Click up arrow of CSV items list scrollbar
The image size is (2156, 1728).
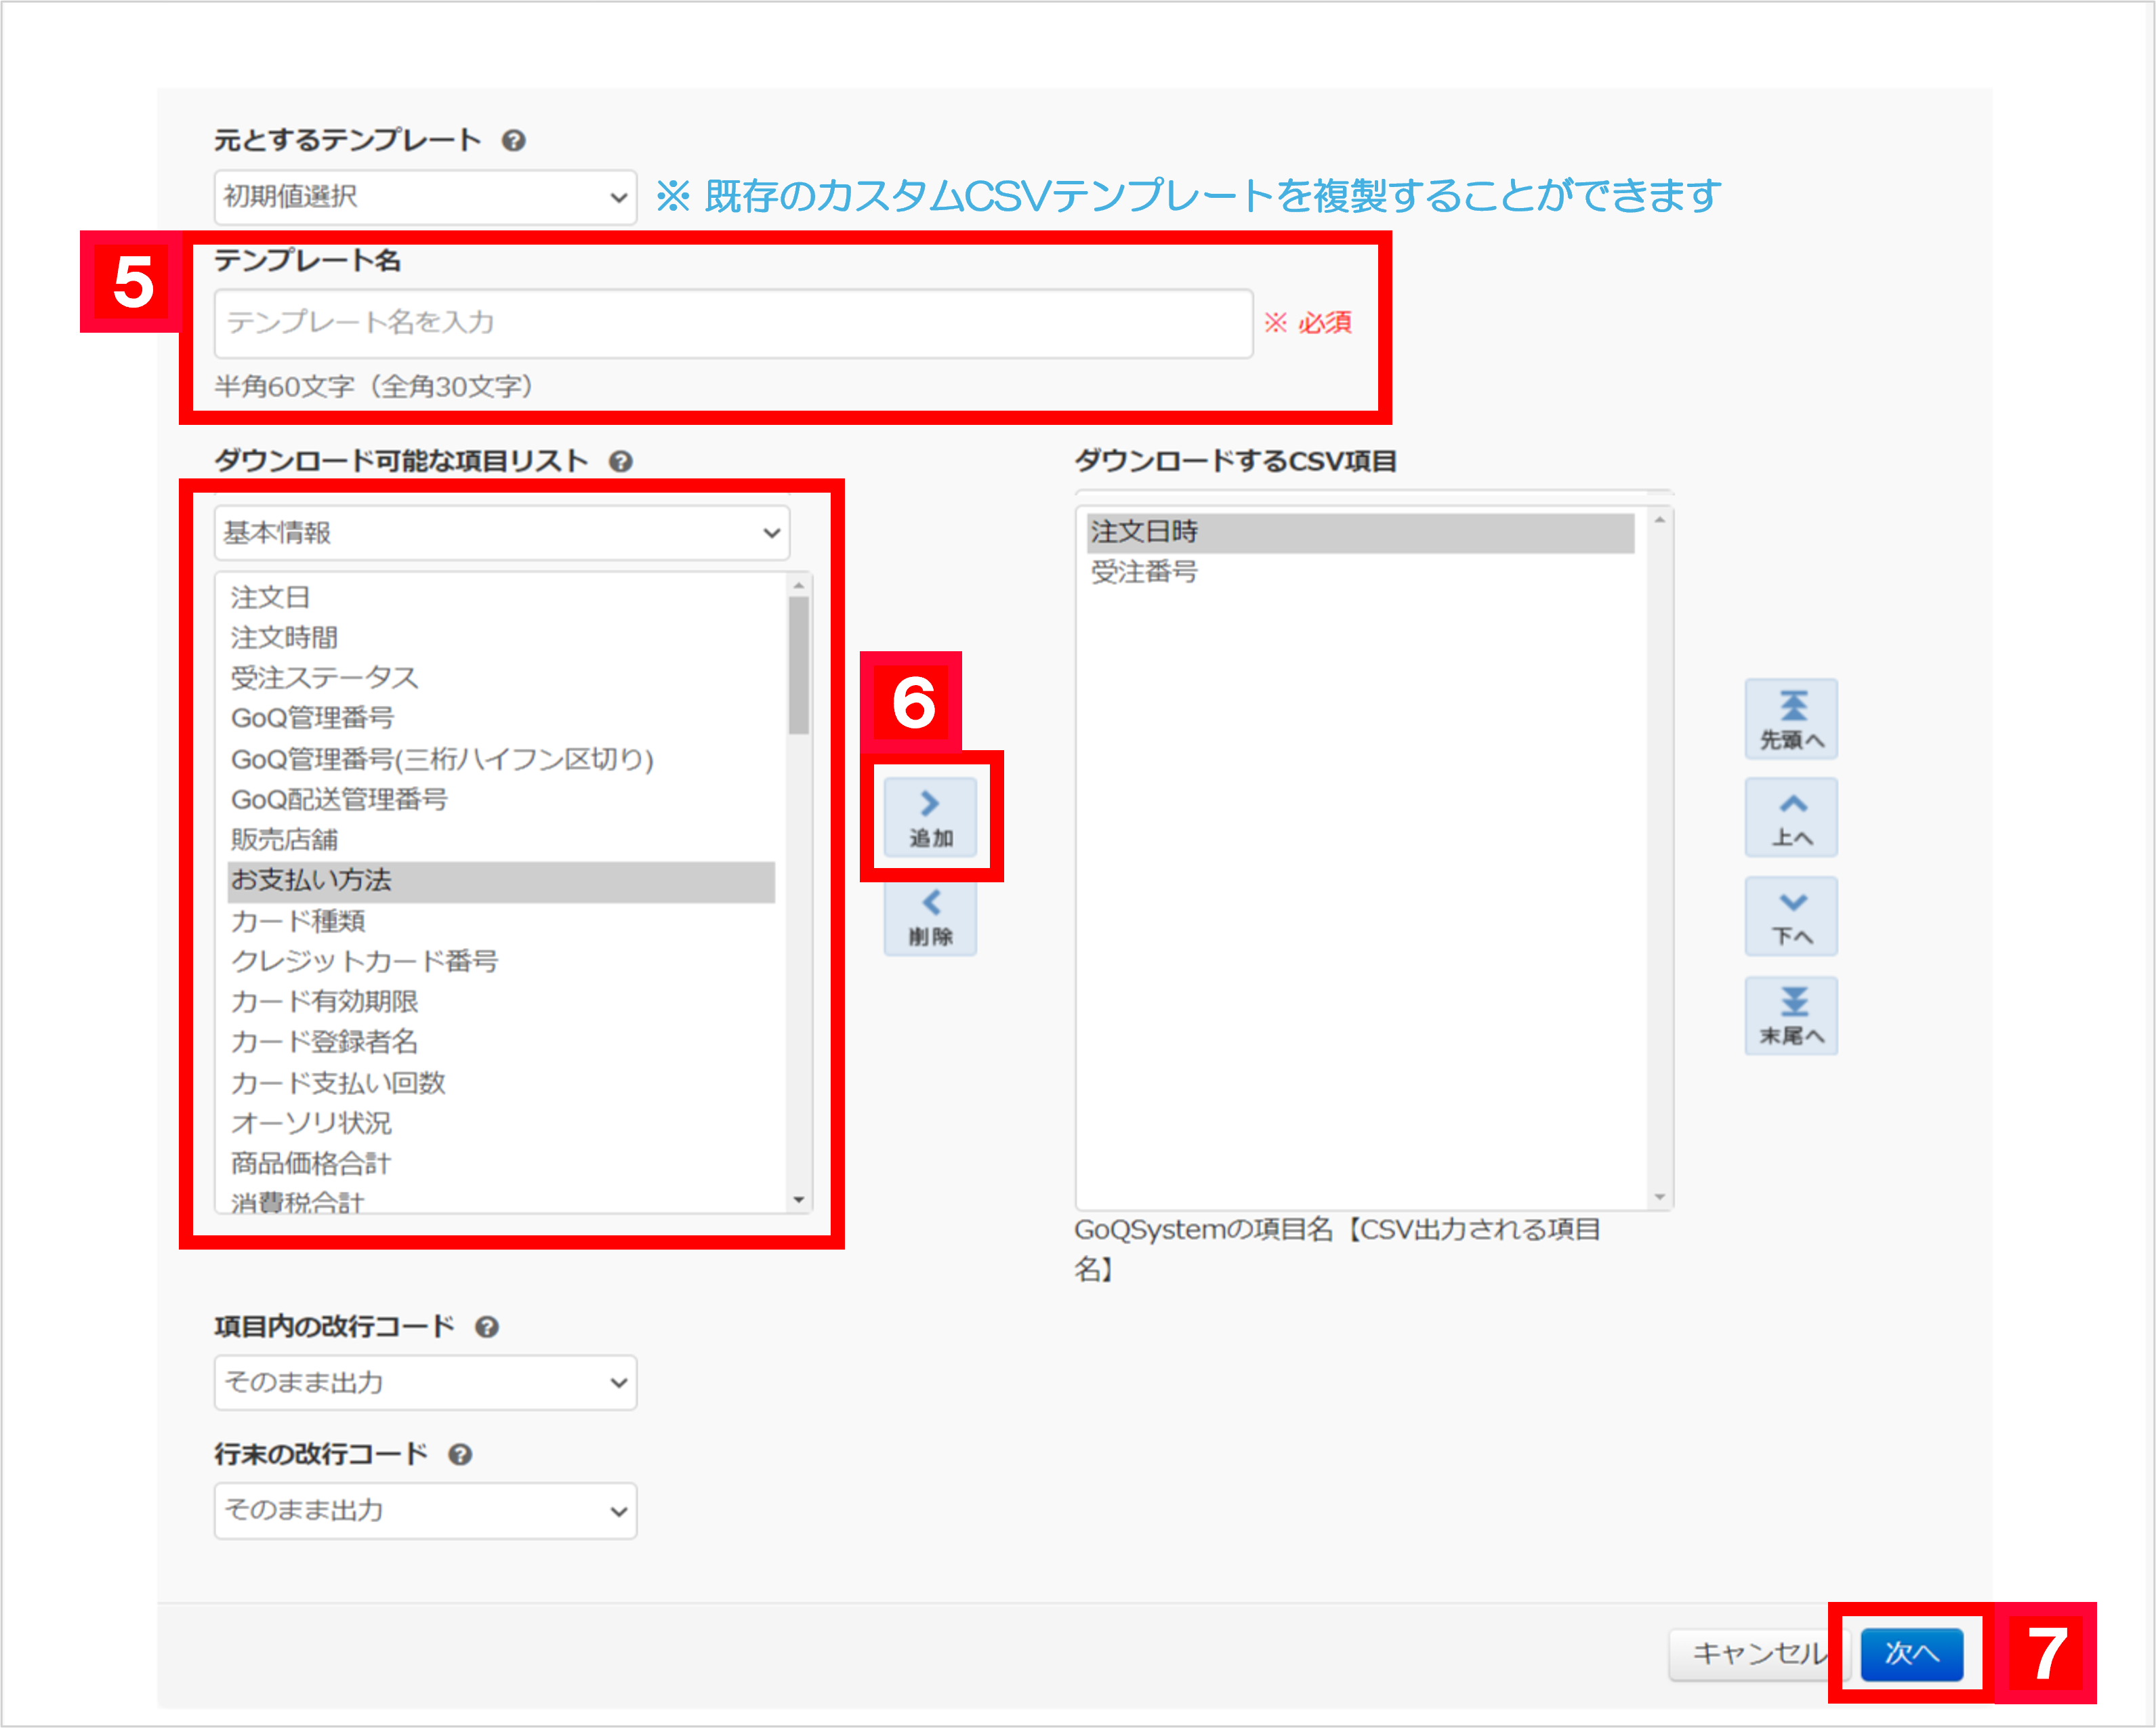coord(1659,520)
